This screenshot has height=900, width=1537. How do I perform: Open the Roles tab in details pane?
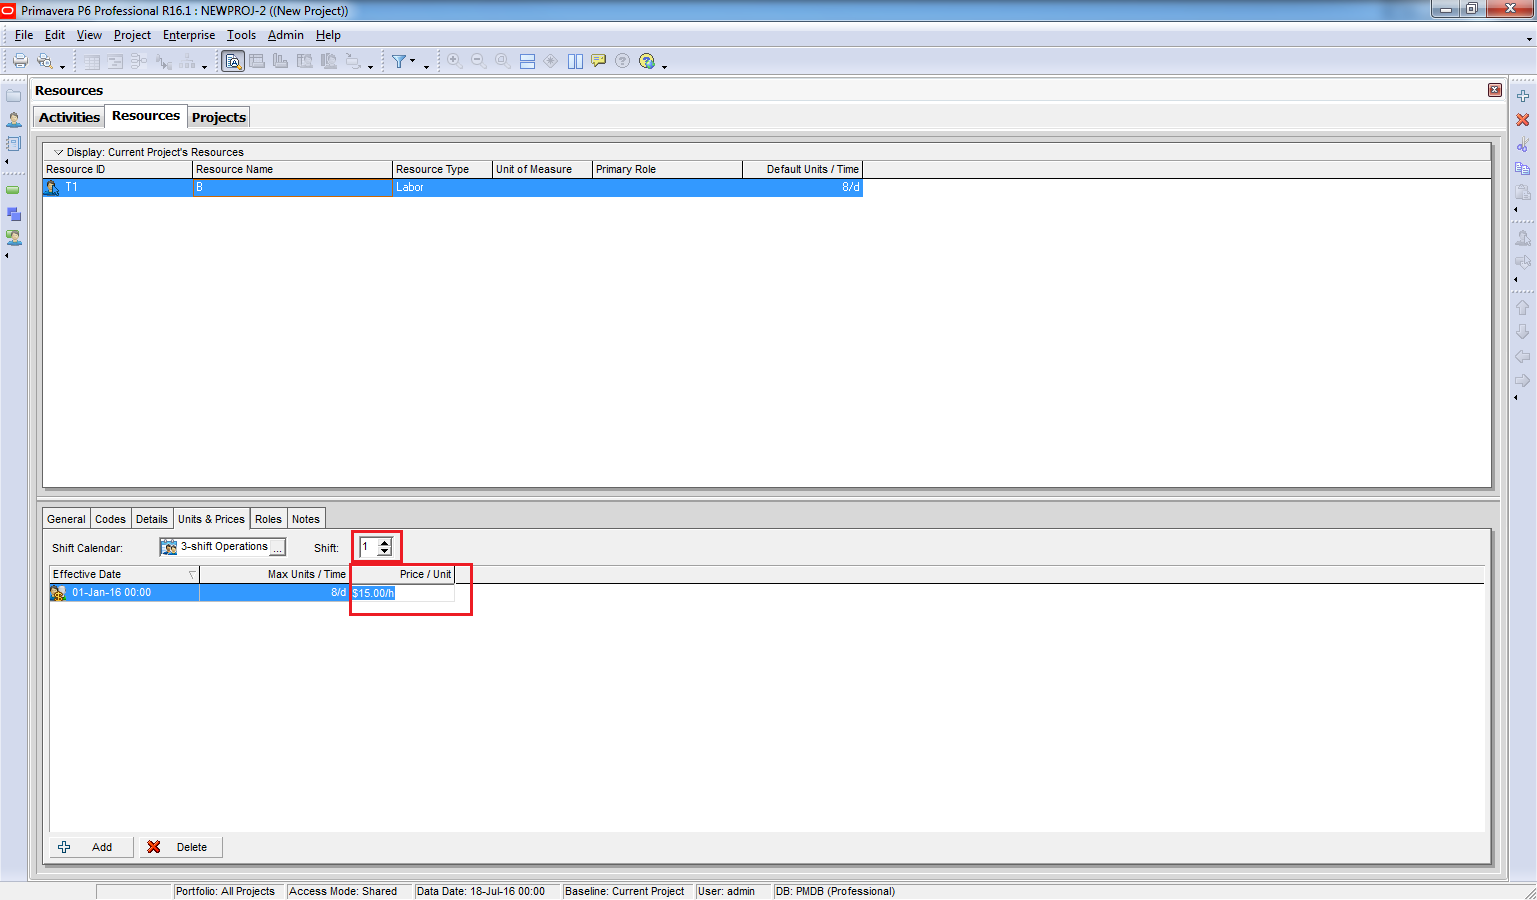point(268,519)
